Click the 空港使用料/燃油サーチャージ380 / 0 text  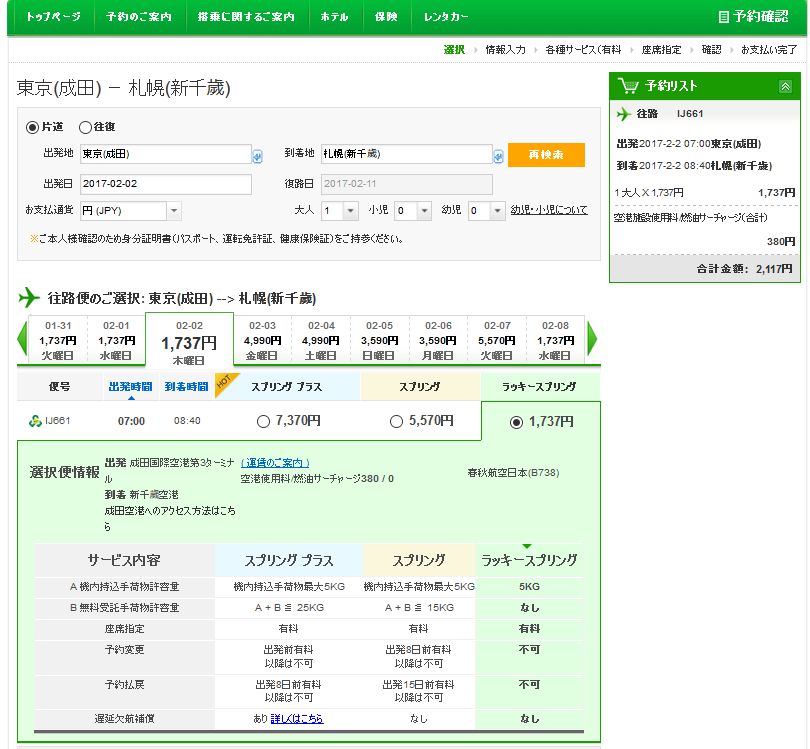click(x=317, y=479)
